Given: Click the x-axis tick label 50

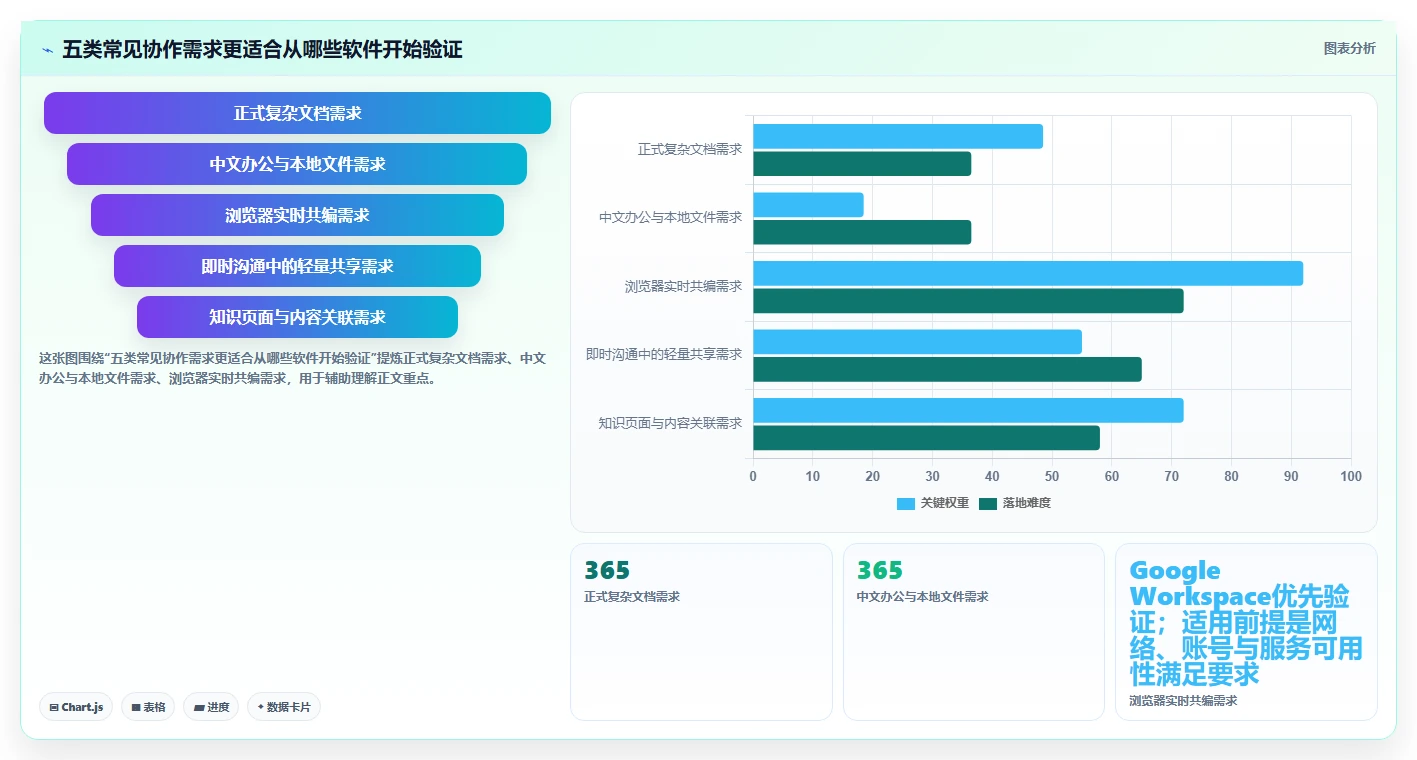Looking at the screenshot, I should pos(1052,476).
